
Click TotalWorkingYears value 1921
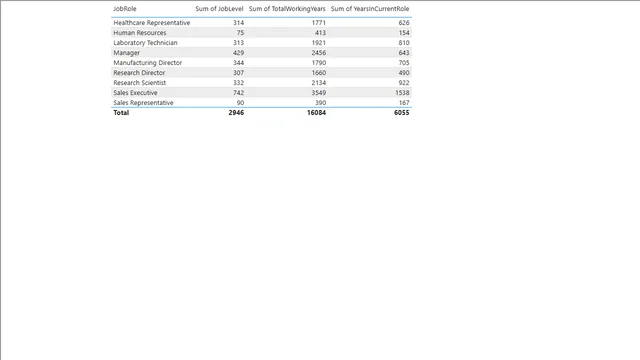[319, 43]
